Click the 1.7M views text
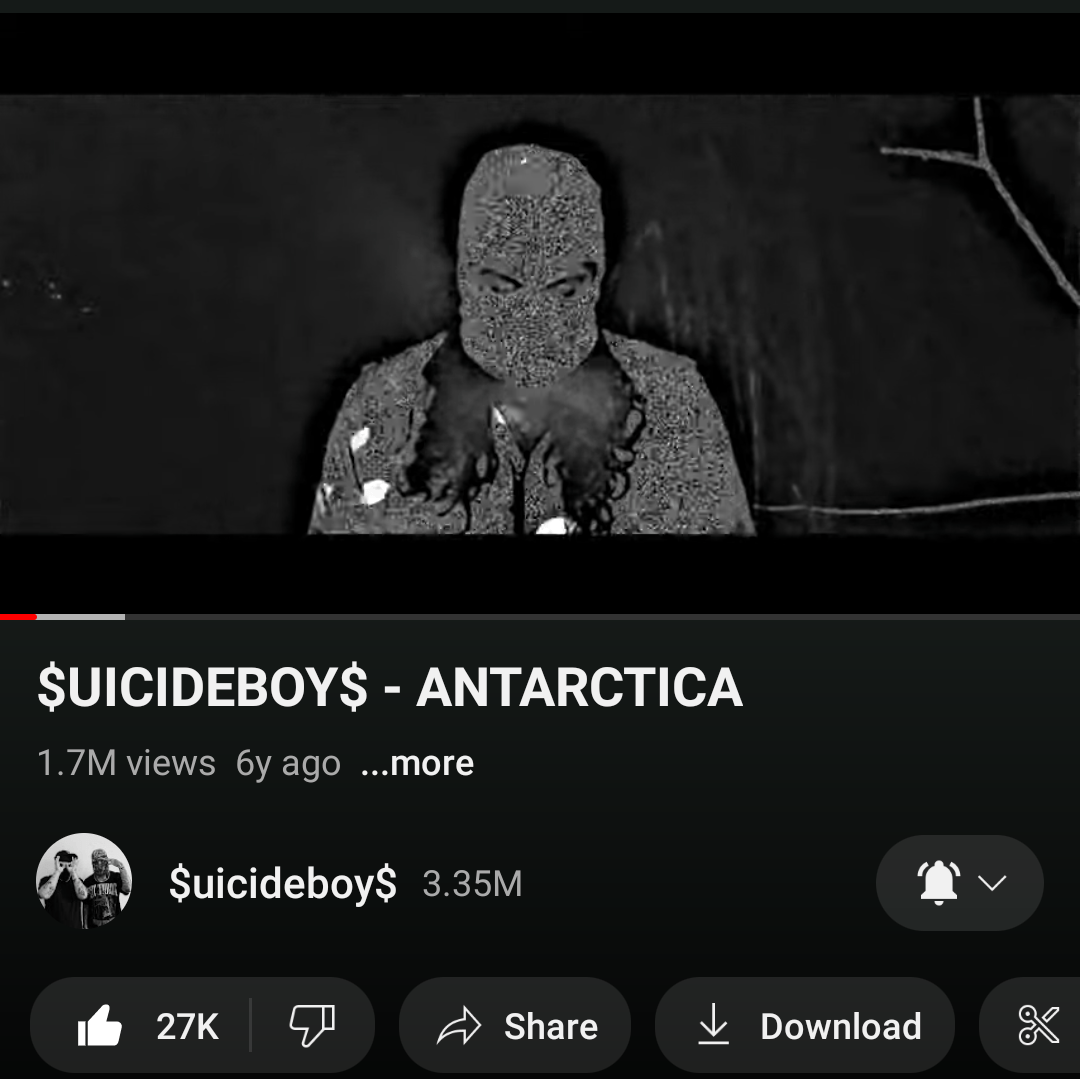1080x1079 pixels. [126, 763]
